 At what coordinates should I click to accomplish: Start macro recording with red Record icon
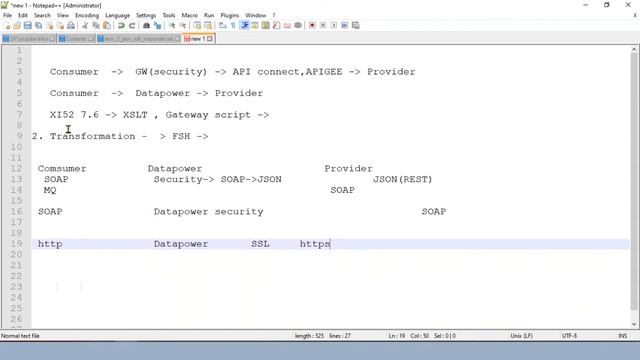point(312,25)
